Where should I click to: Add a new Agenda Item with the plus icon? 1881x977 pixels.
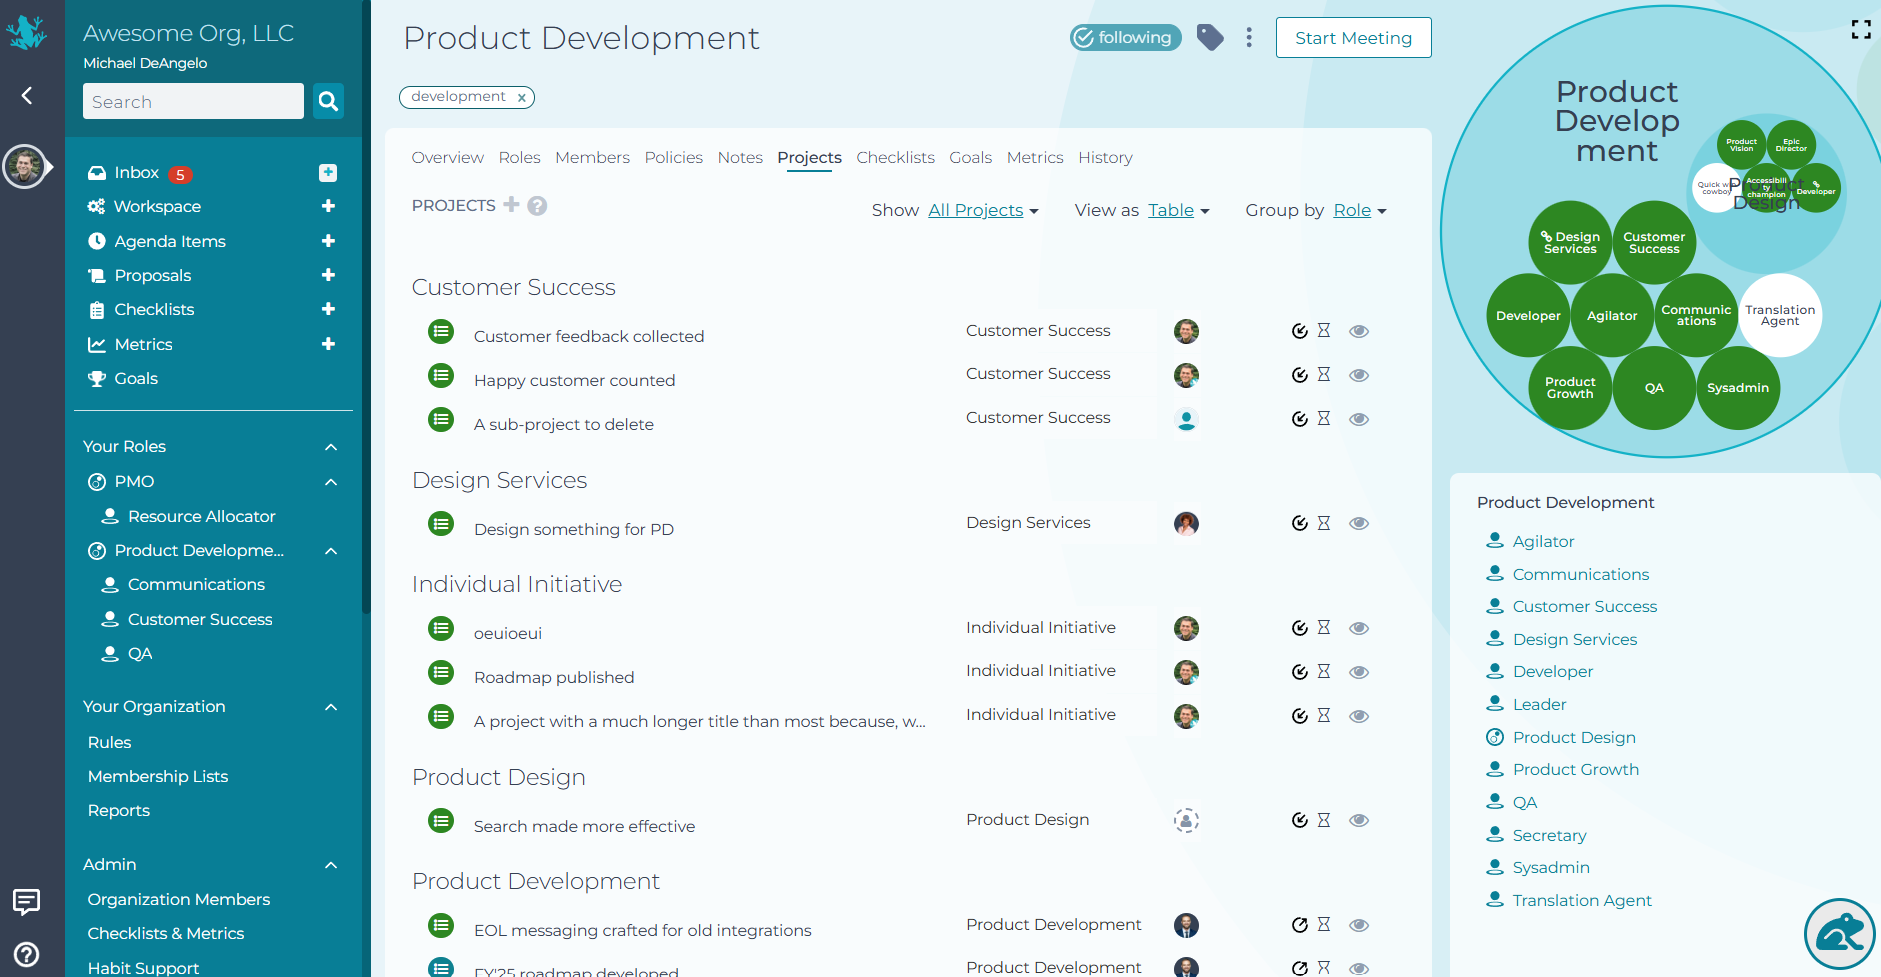click(328, 241)
